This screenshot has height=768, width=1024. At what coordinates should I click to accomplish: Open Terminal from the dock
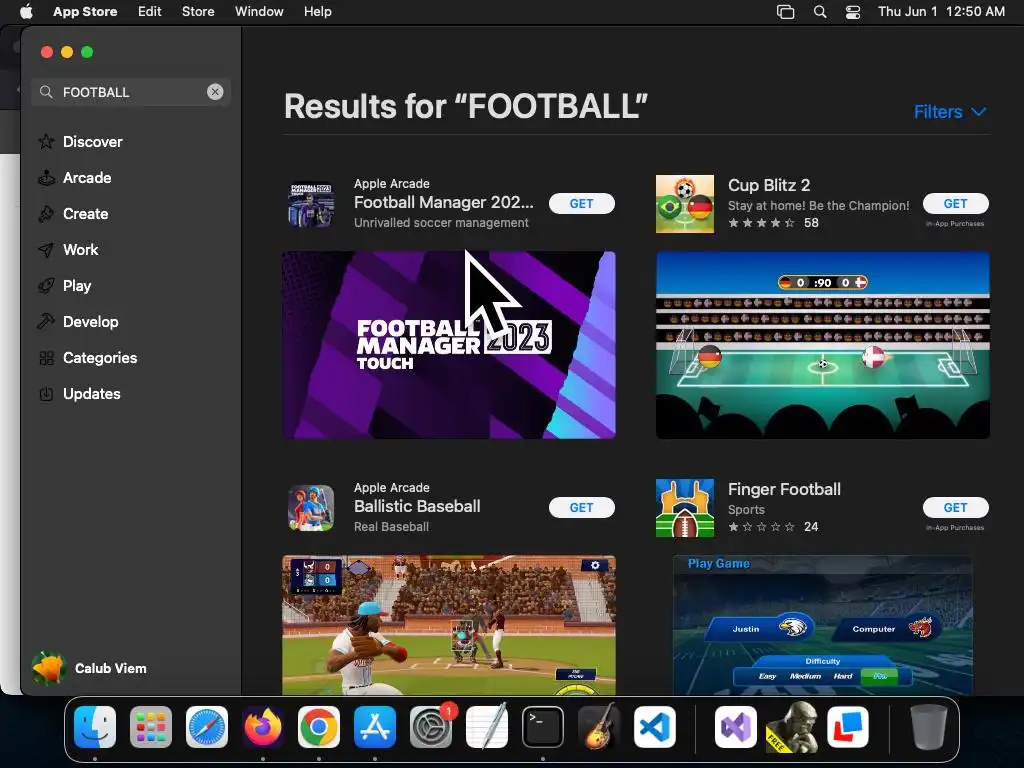(x=543, y=727)
